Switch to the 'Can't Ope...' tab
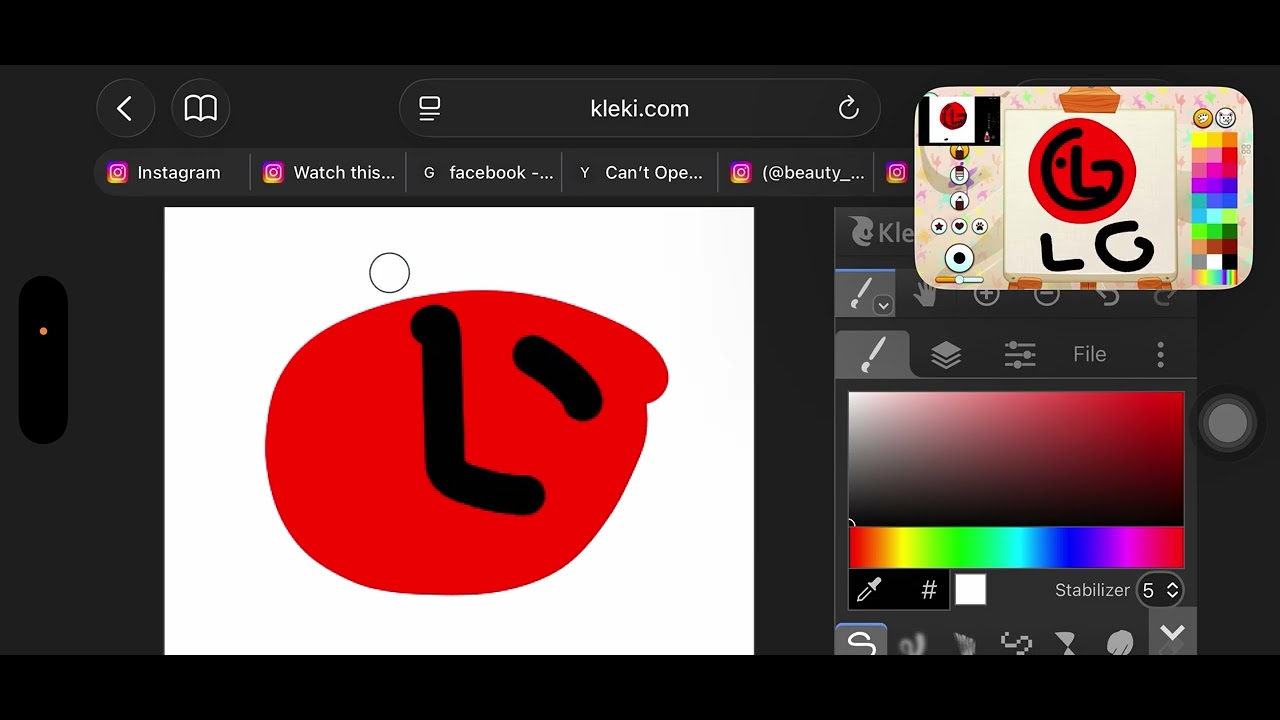This screenshot has height=720, width=1280. (642, 173)
